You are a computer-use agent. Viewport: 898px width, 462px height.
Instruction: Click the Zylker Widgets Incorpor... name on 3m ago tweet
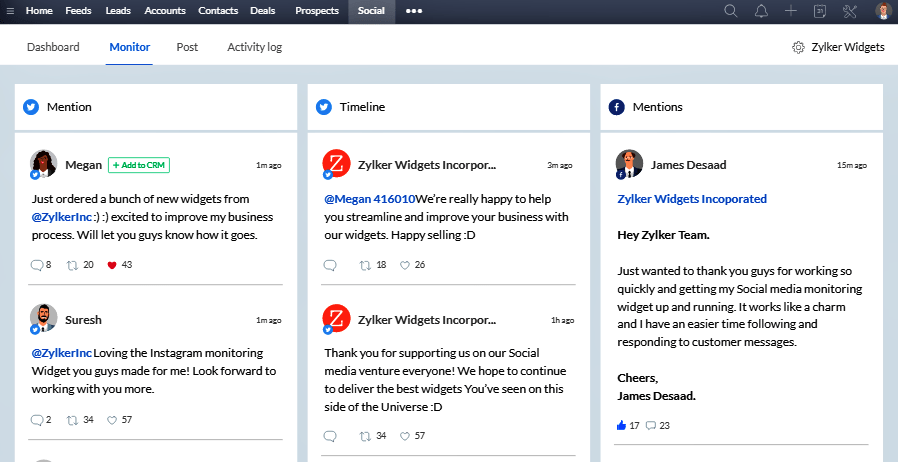point(427,165)
